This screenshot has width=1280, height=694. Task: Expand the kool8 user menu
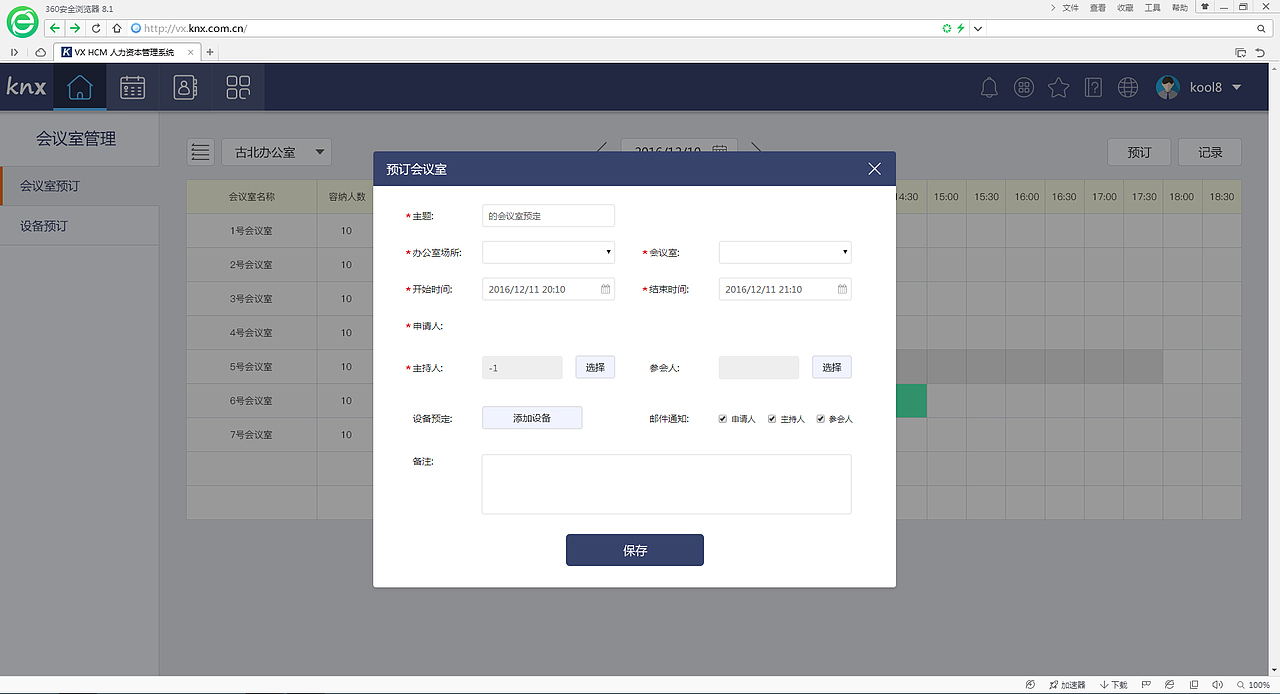click(x=1236, y=88)
